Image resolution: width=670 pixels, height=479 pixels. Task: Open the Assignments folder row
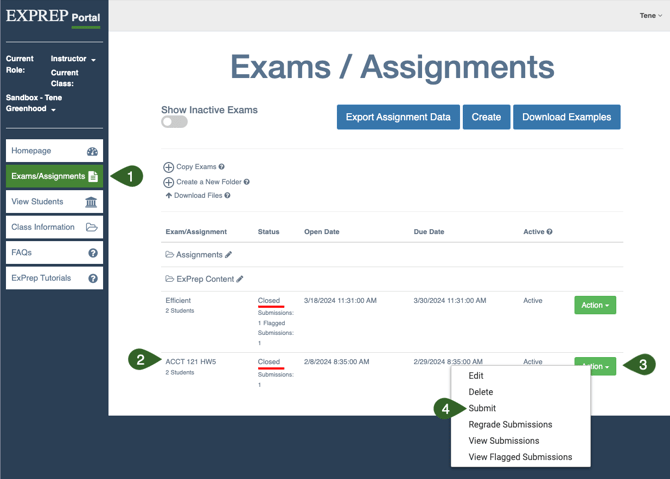(x=199, y=255)
